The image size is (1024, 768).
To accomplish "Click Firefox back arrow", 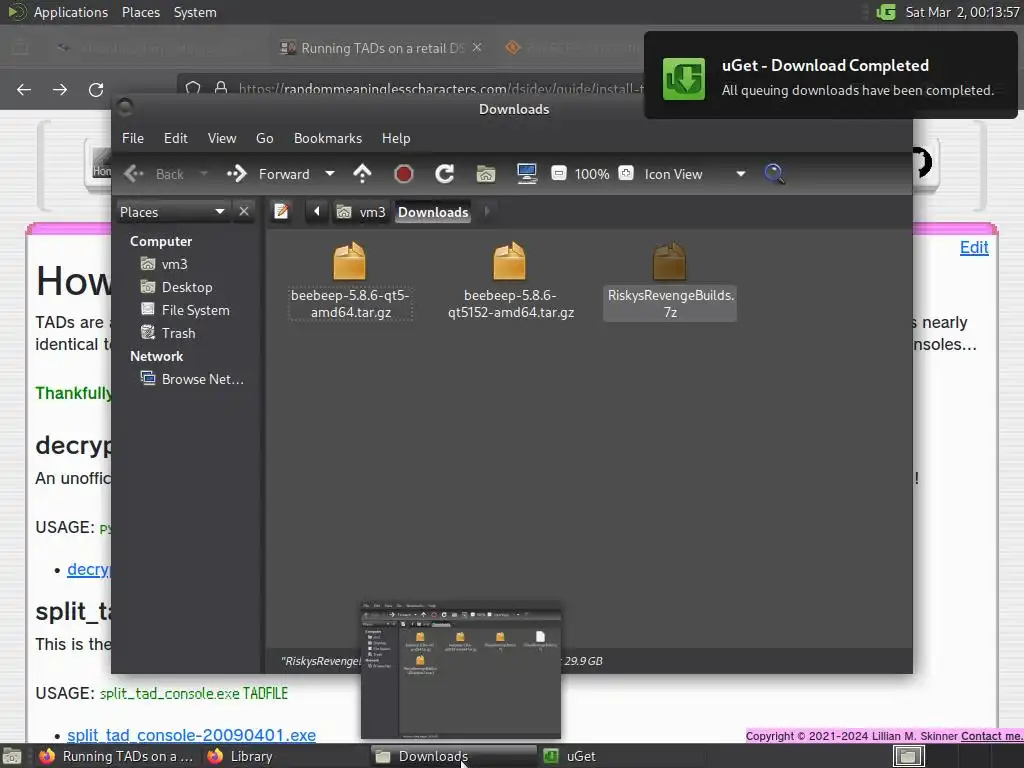I will click(24, 89).
